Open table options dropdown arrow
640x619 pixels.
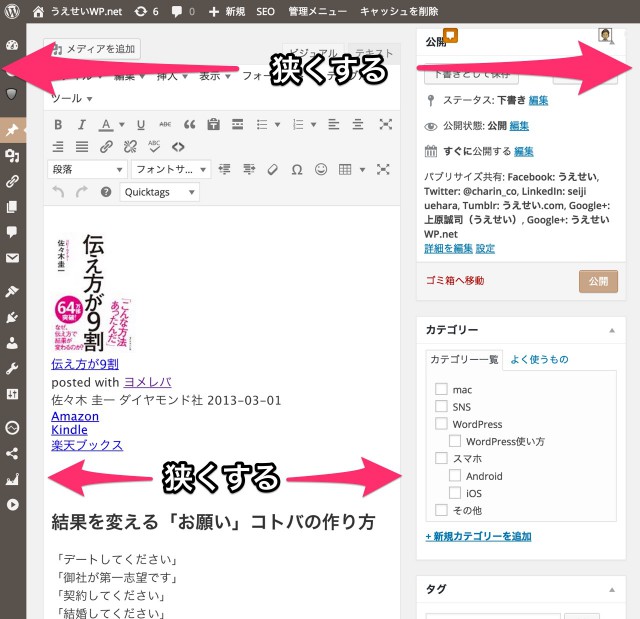[362, 170]
